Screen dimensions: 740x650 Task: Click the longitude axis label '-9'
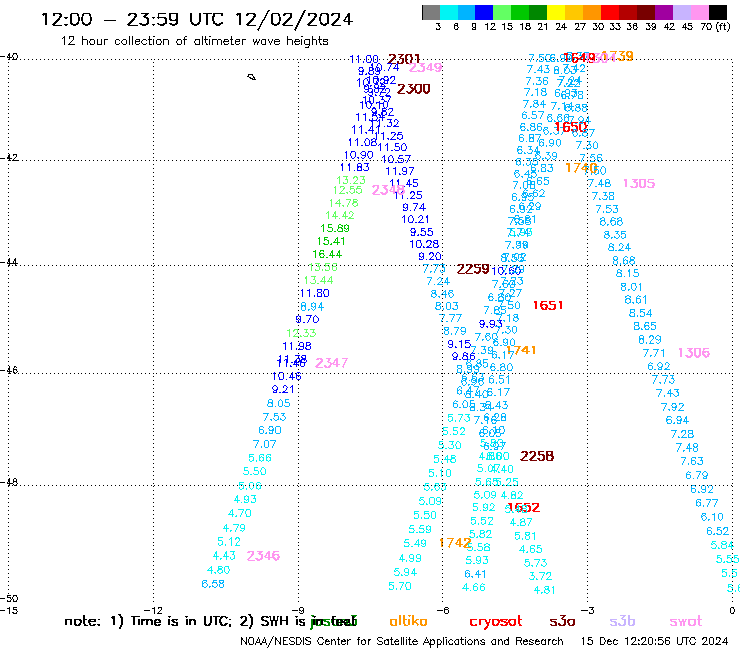(x=298, y=610)
